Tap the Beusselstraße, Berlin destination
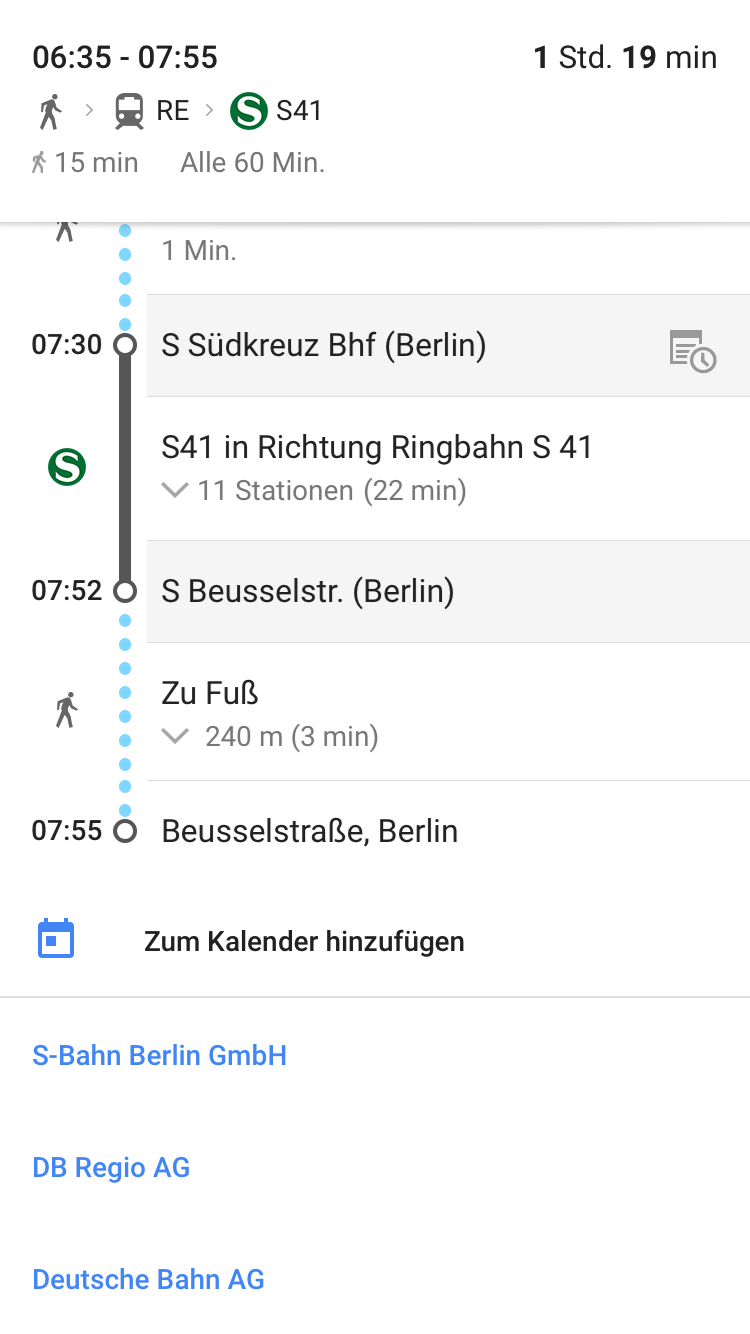Viewport: 750px width, 1334px height. tap(310, 831)
